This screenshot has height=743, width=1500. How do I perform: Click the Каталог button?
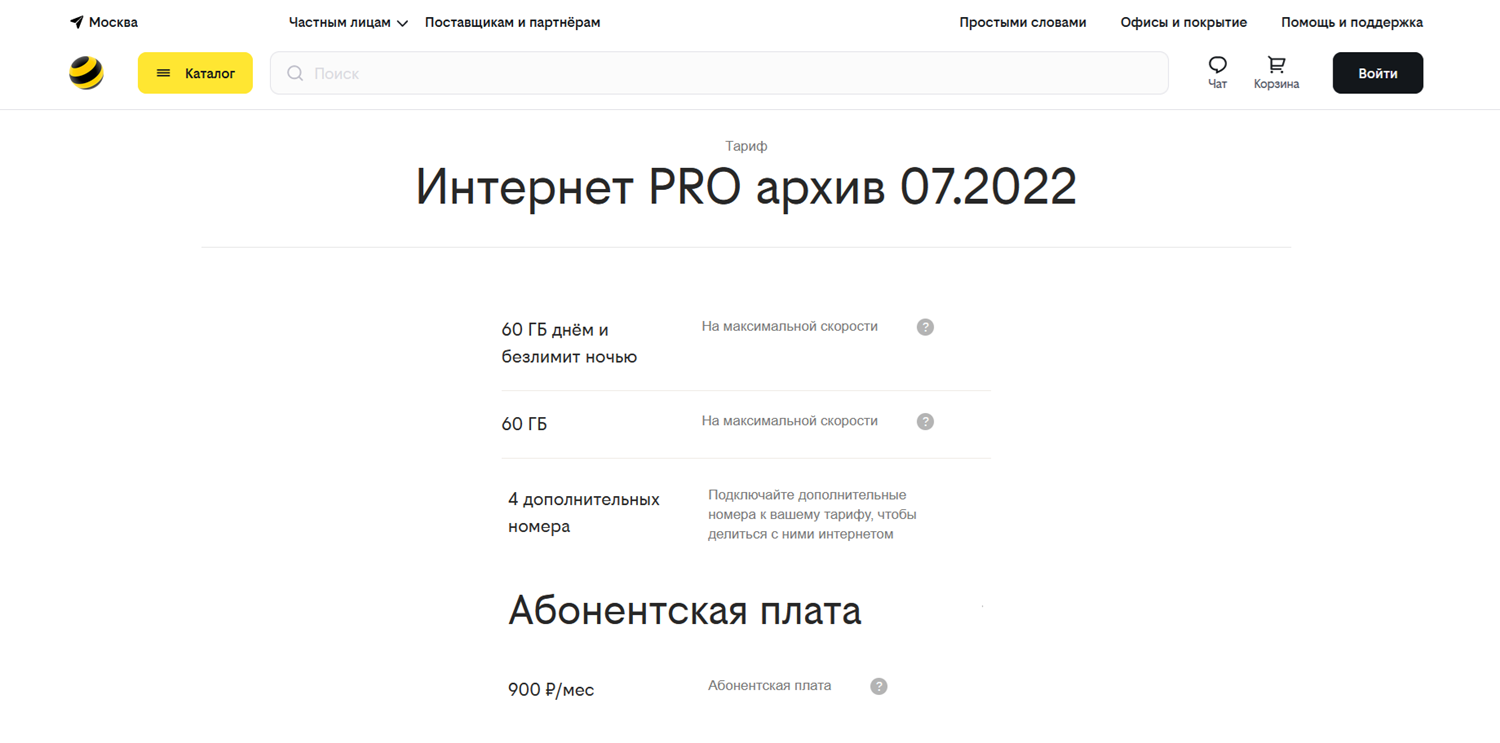pos(195,73)
